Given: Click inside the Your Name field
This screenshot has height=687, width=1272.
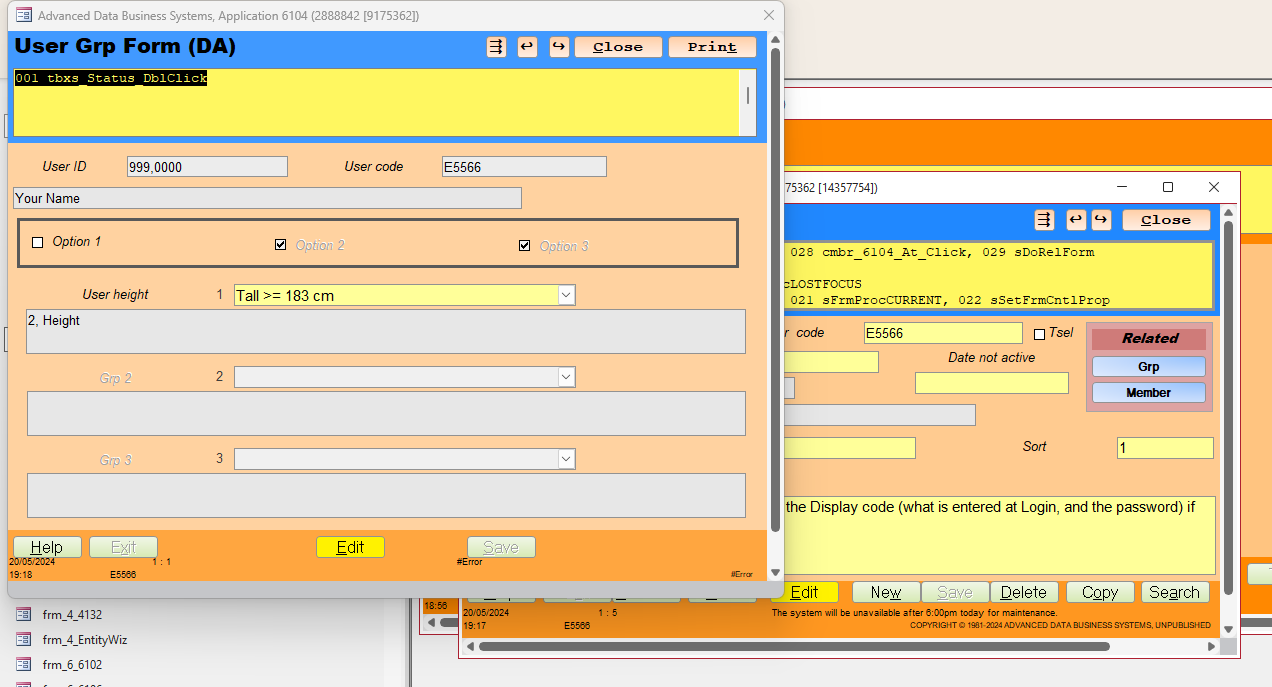Looking at the screenshot, I should tap(267, 198).
